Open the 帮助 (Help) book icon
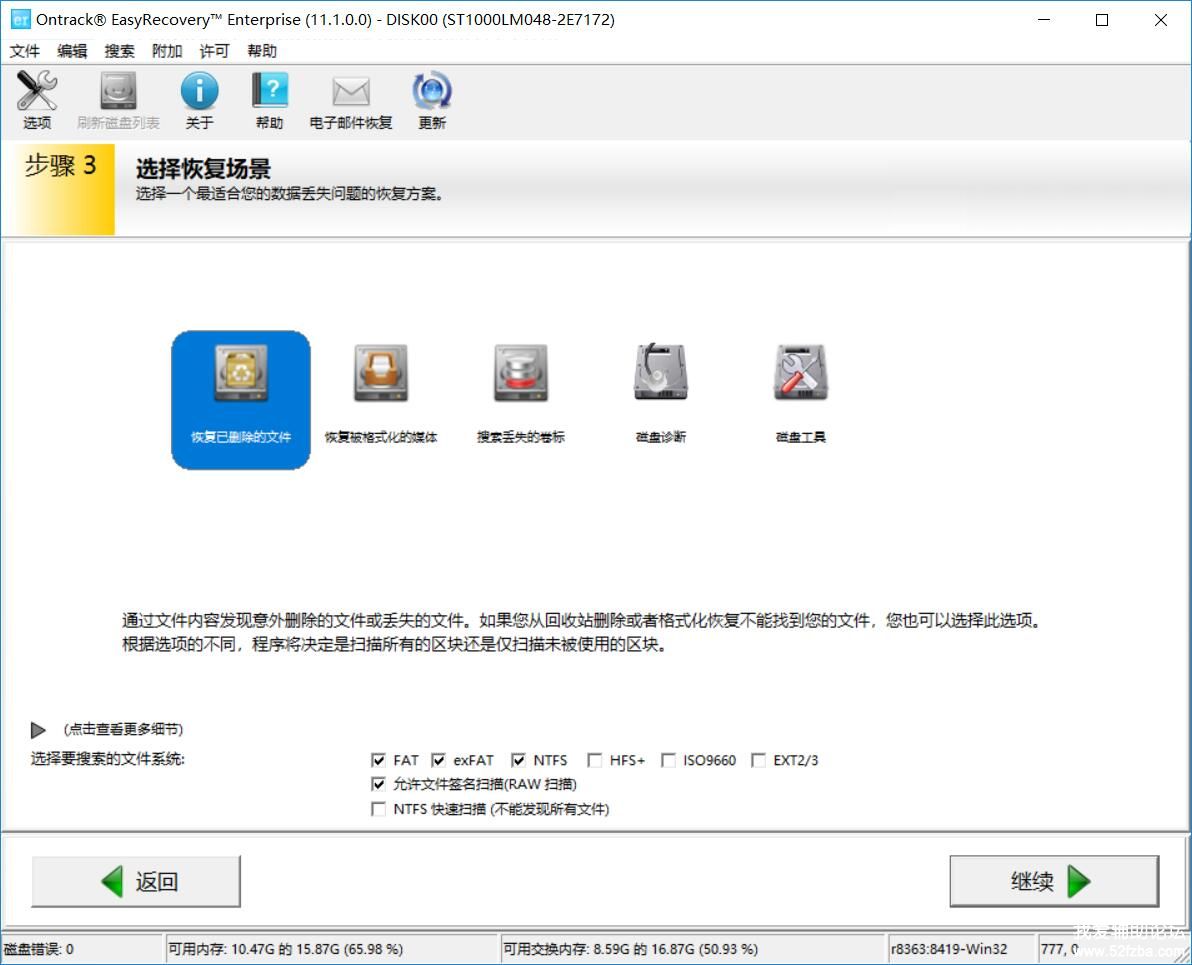Screen dimensions: 1192x965 coord(270,100)
